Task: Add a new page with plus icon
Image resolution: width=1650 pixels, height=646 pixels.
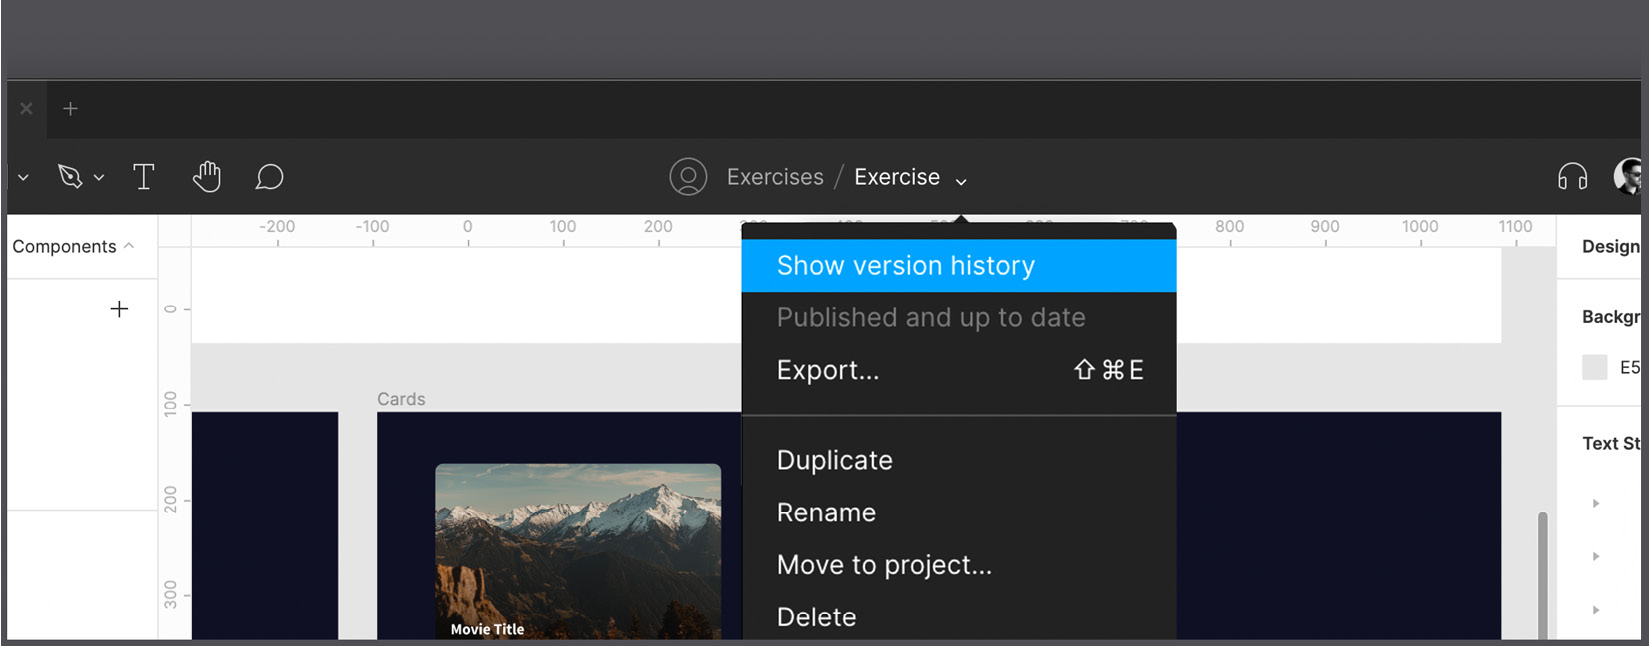Action: [119, 309]
